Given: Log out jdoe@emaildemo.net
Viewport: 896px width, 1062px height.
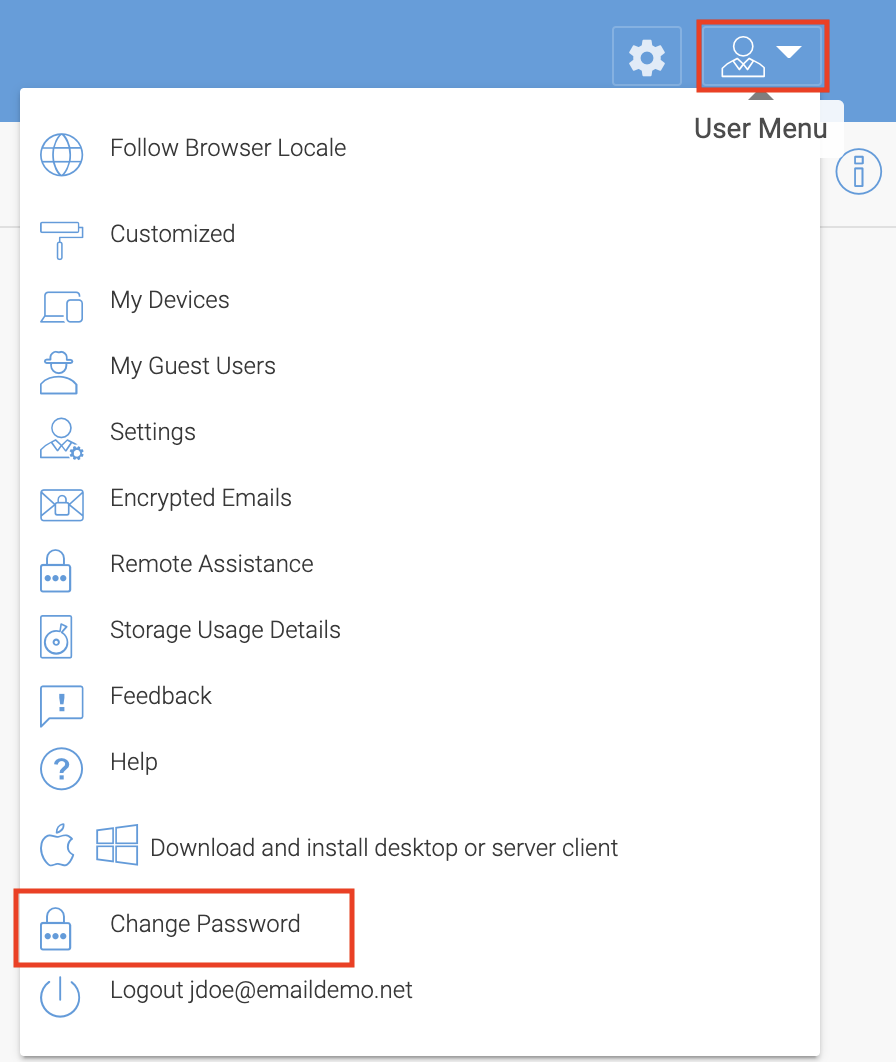Looking at the screenshot, I should 261,990.
